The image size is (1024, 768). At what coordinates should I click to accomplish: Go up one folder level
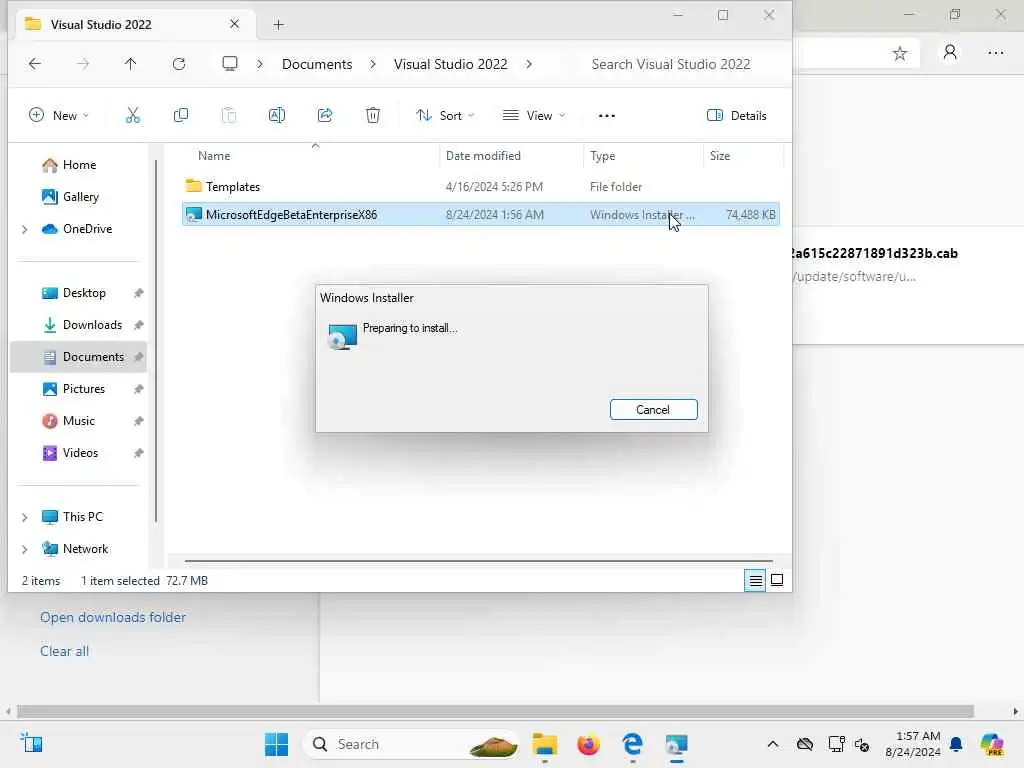[131, 63]
